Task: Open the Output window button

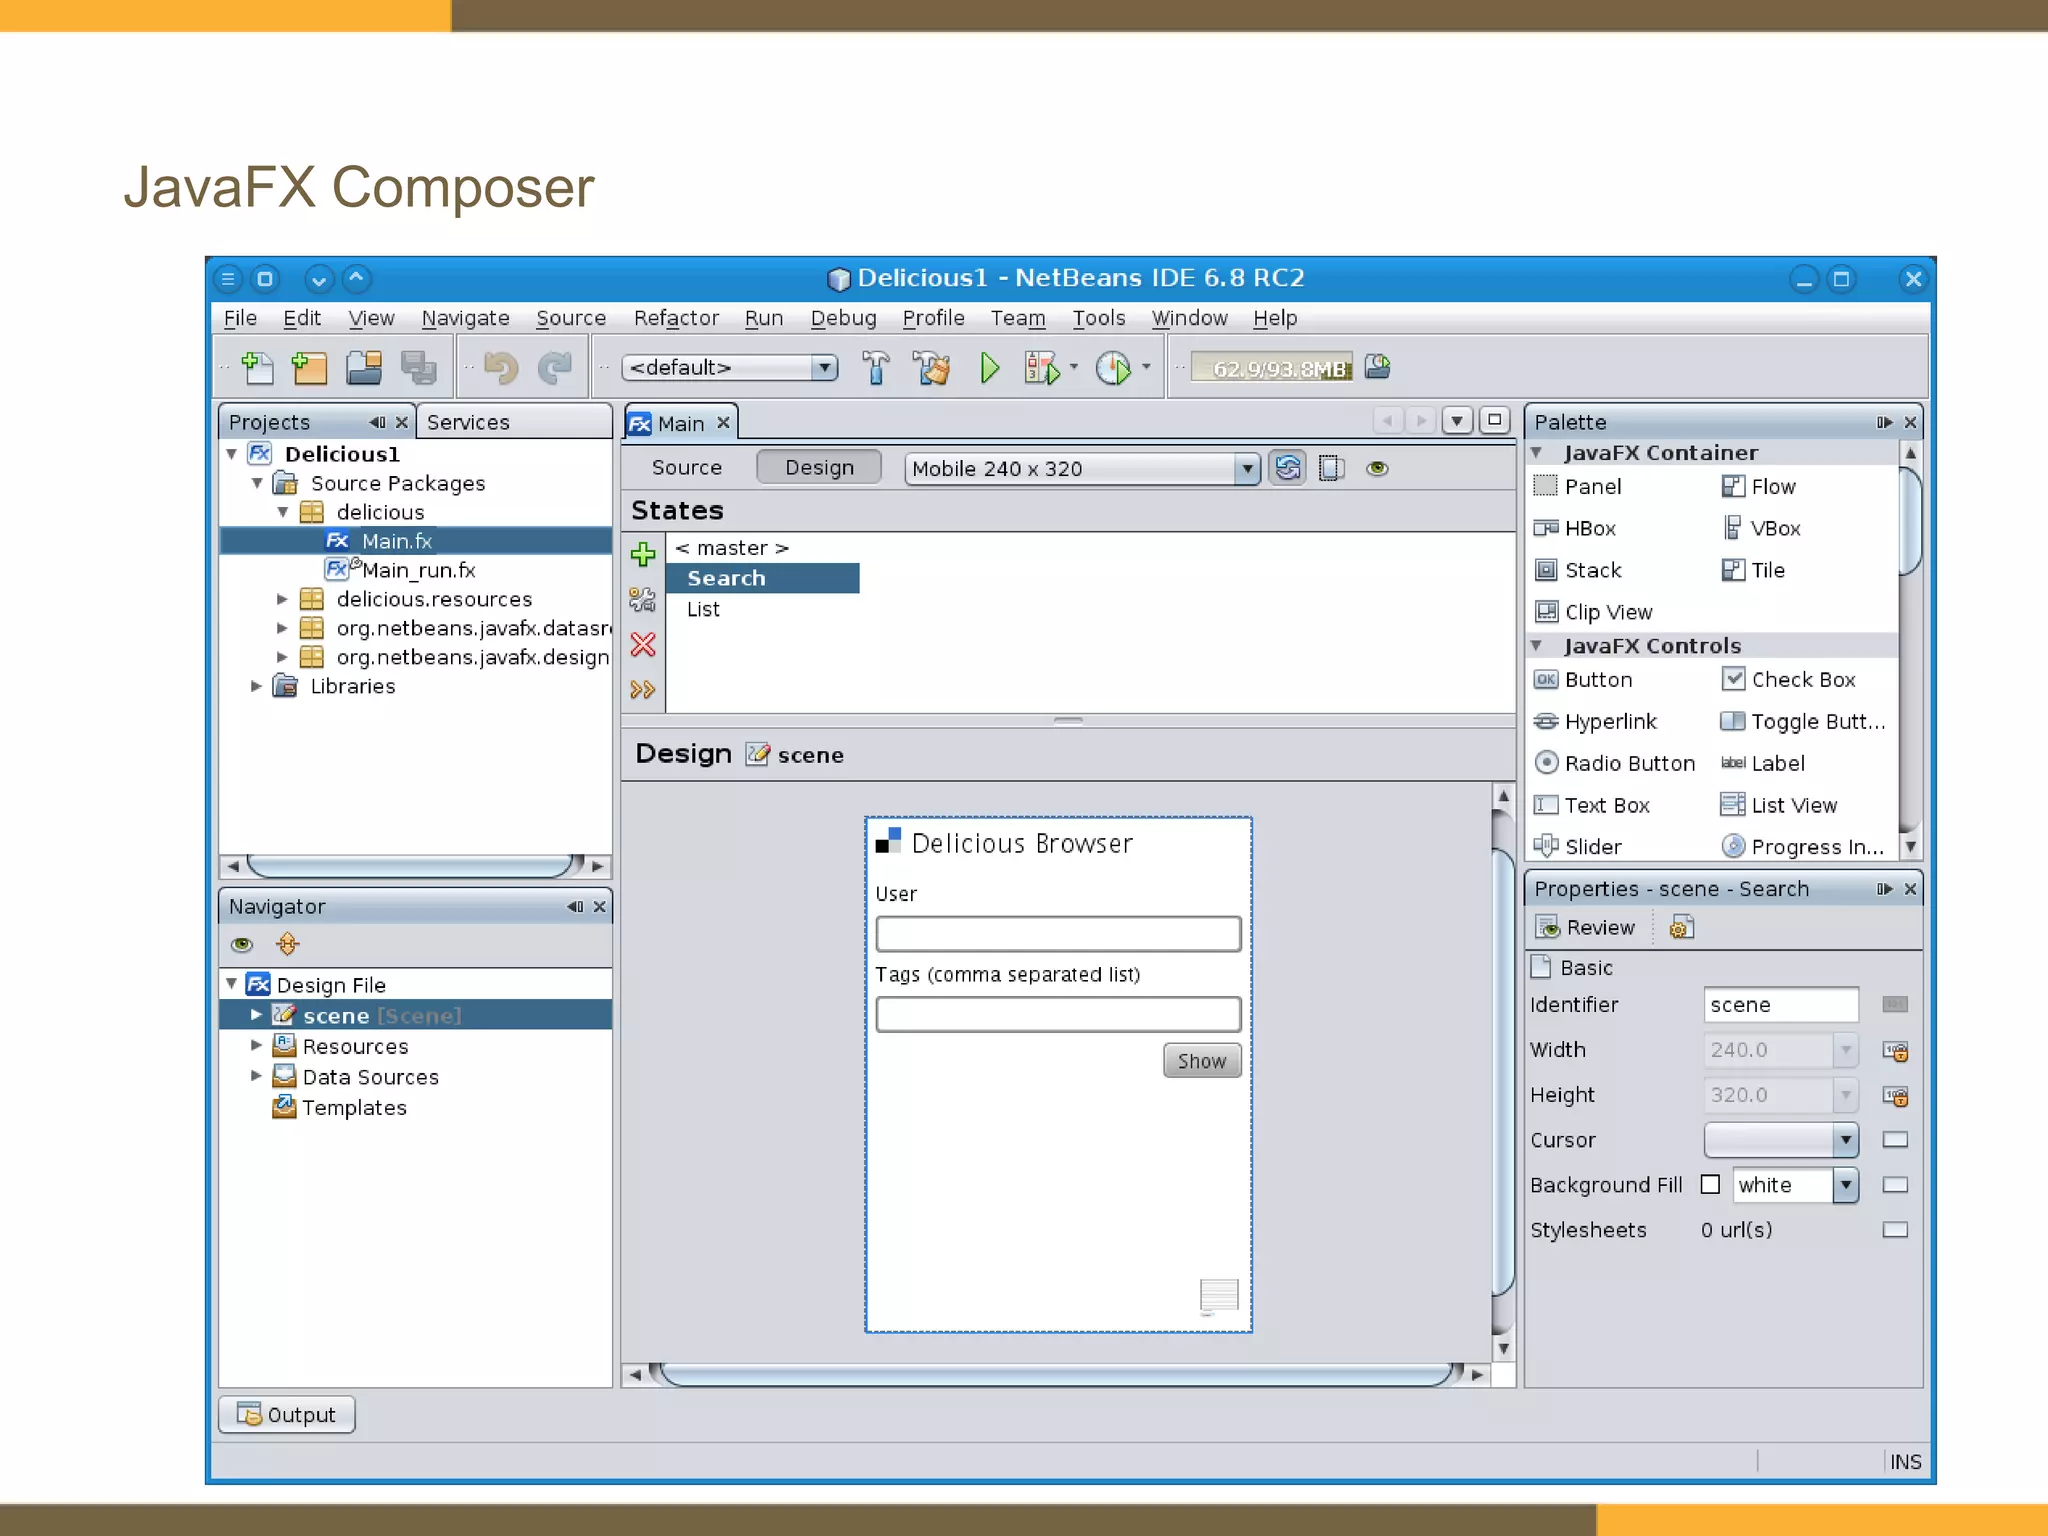Action: [287, 1414]
